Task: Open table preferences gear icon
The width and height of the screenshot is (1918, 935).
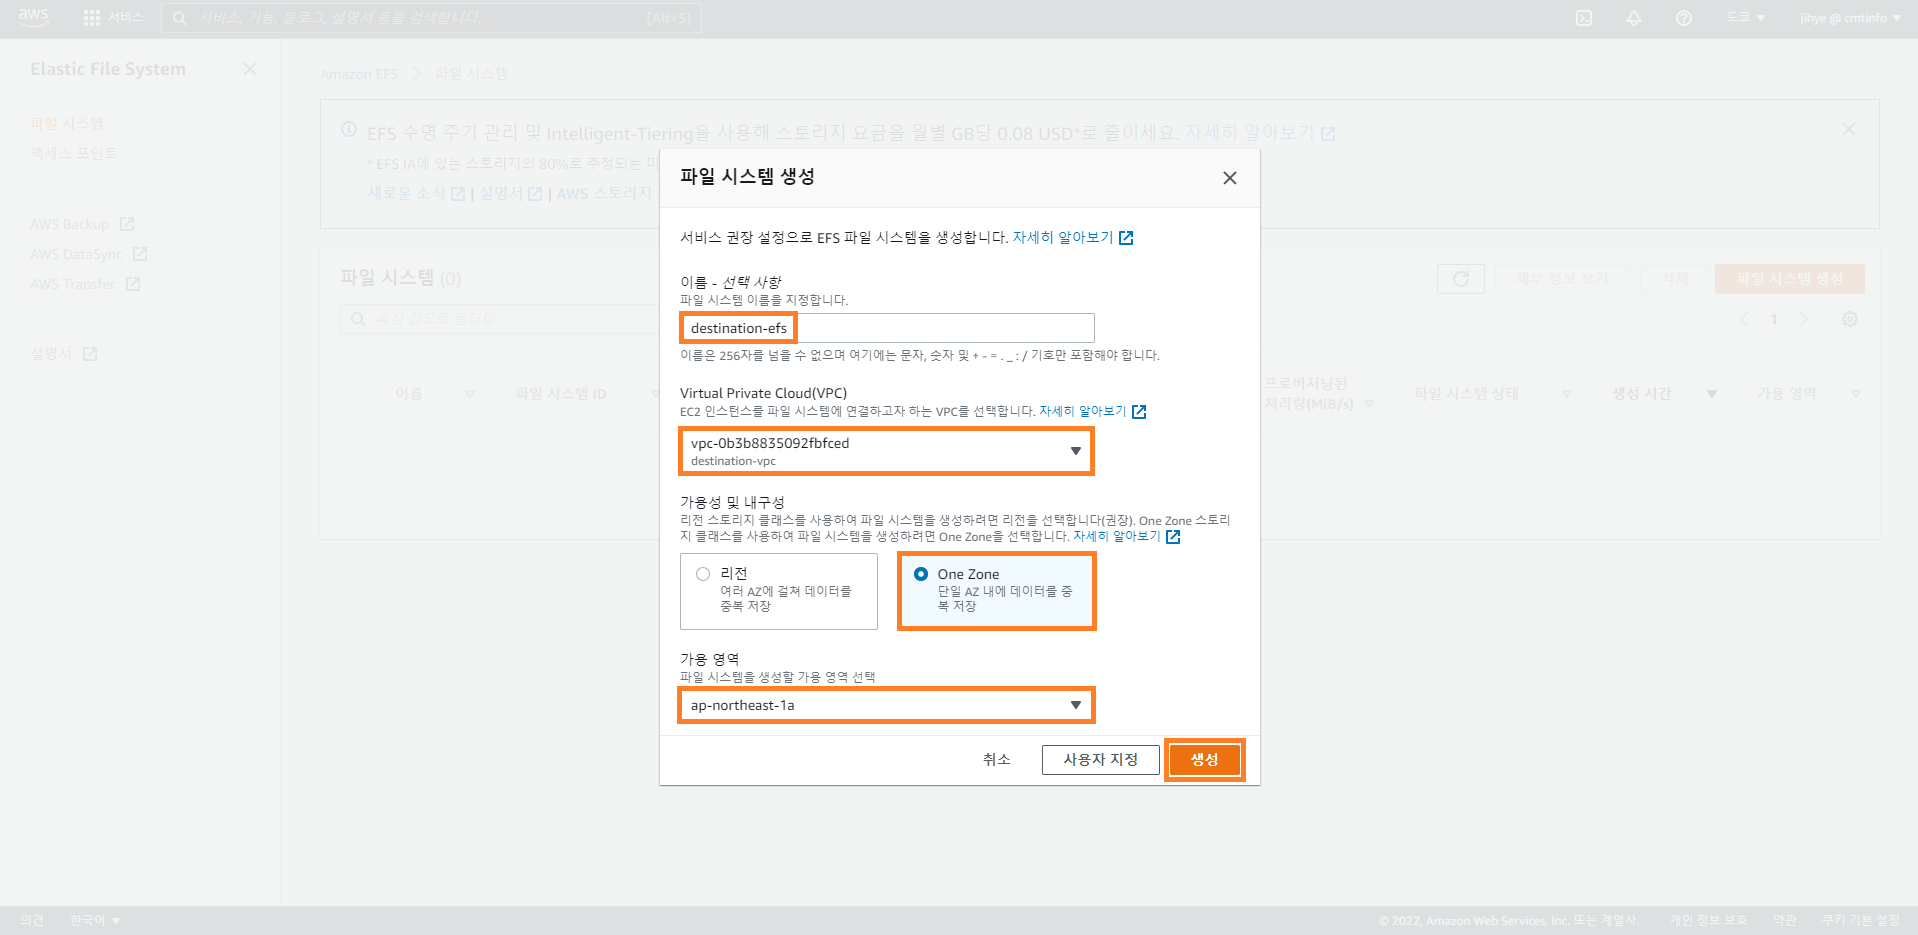Action: pyautogui.click(x=1850, y=319)
